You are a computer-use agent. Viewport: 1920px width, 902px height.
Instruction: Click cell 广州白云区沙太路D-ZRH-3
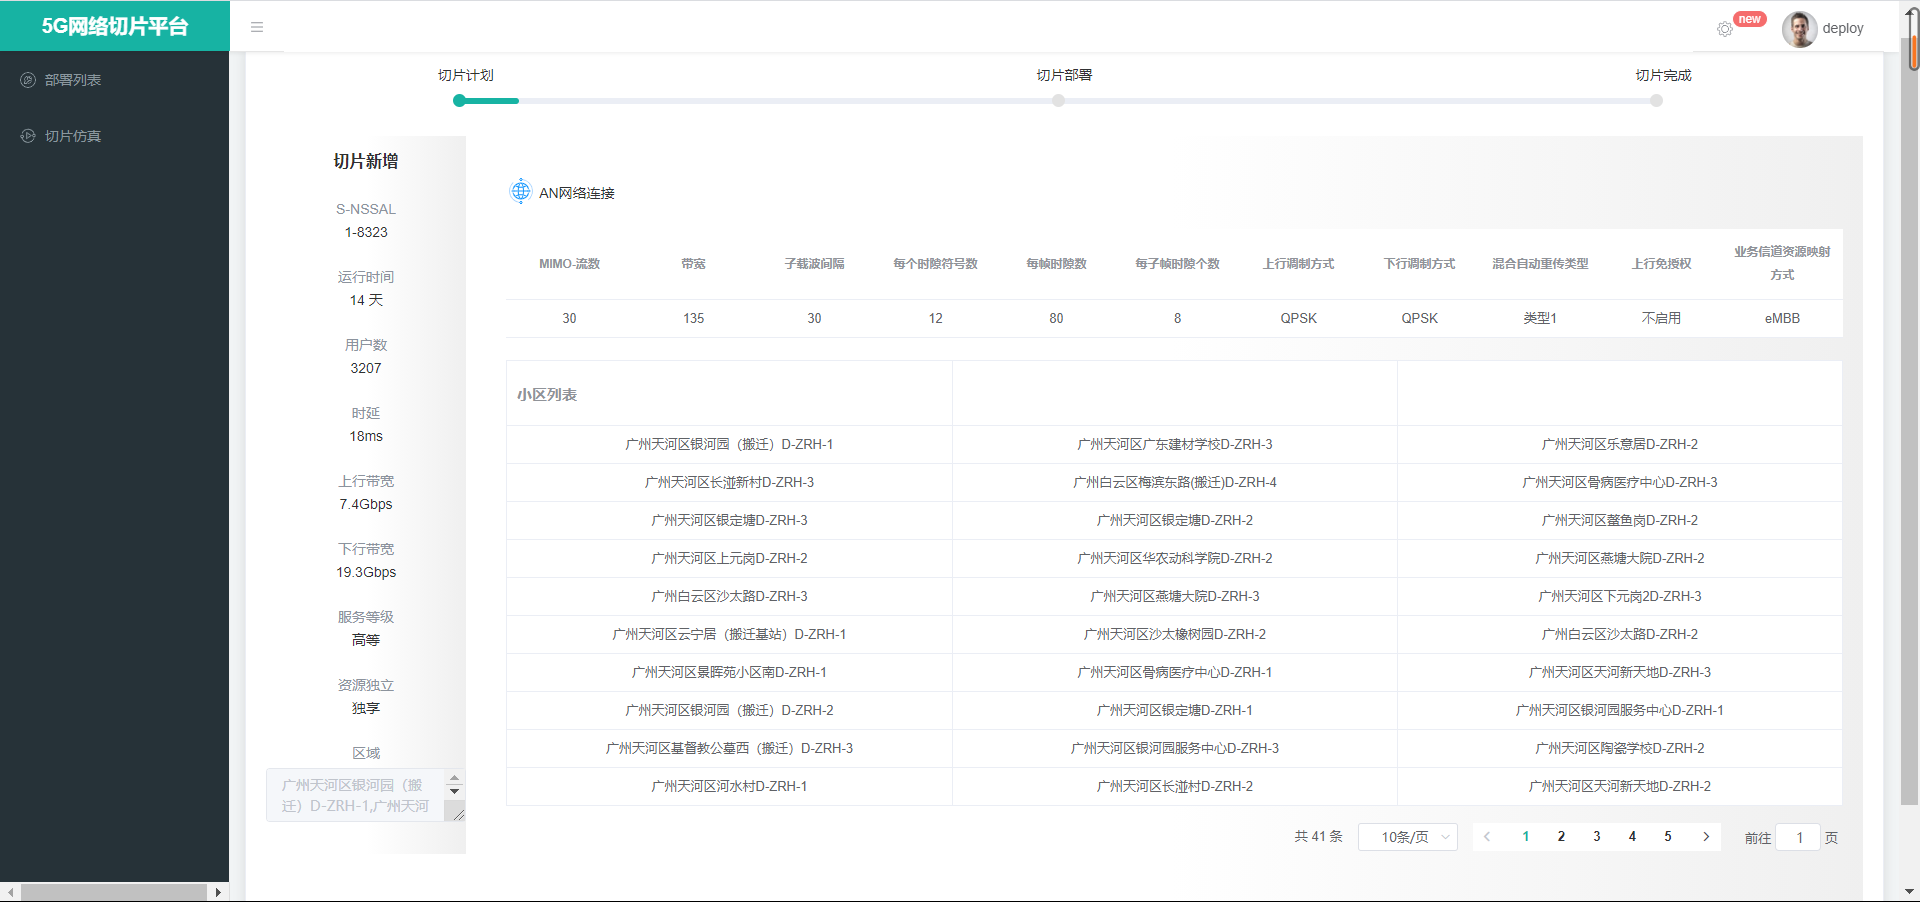pyautogui.click(x=729, y=596)
